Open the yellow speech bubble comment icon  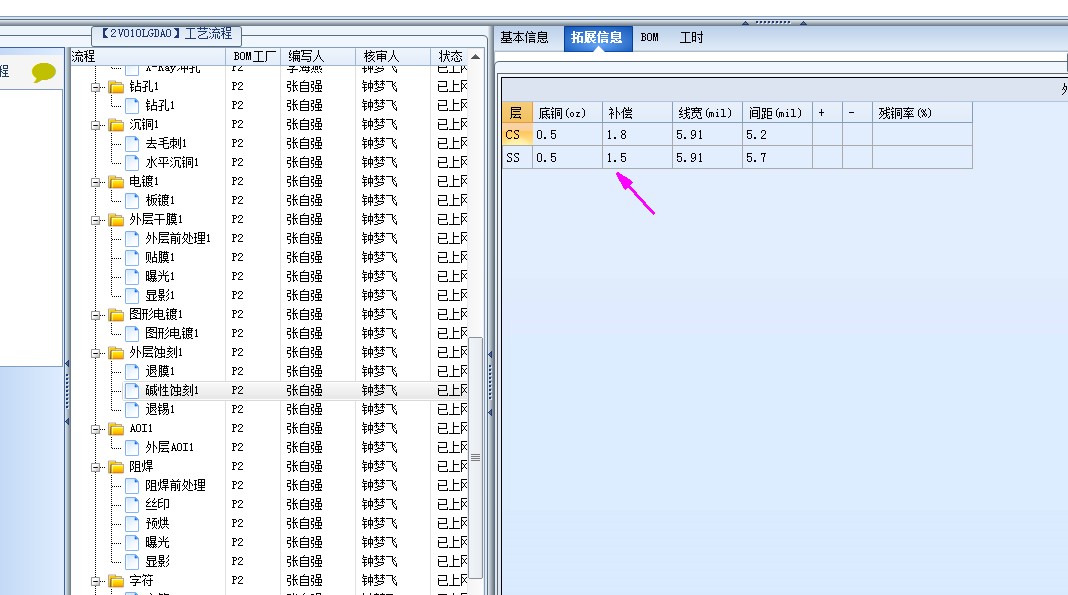point(43,72)
